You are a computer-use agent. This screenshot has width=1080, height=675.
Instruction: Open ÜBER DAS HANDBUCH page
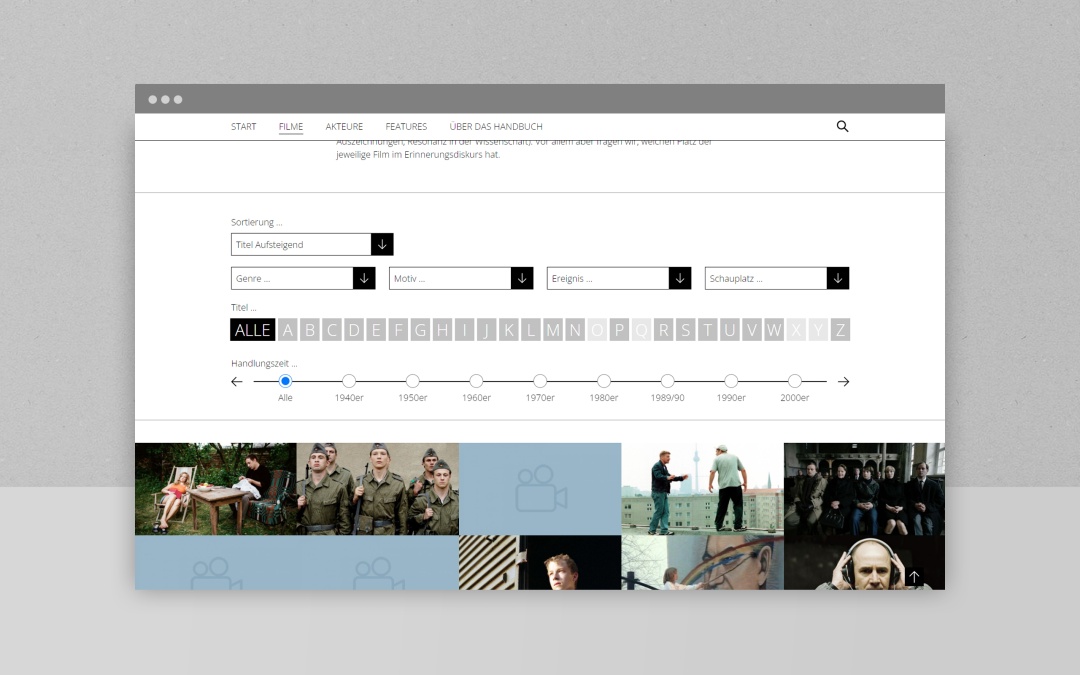point(496,127)
